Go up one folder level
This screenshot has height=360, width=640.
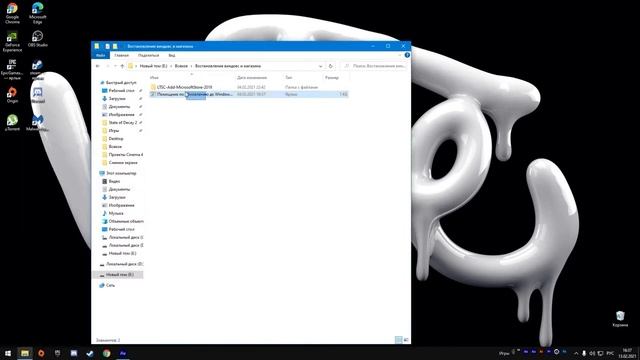[122, 66]
